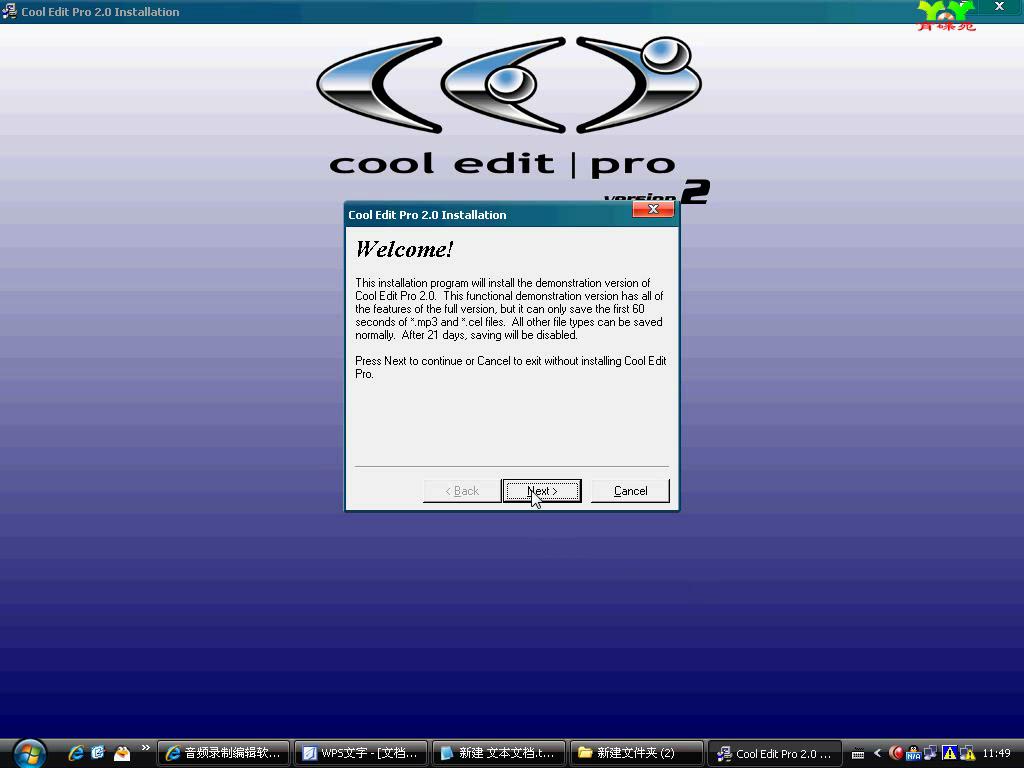Expand the quick launch overflow chevron
Image resolution: width=1024 pixels, height=768 pixels.
tap(145, 748)
